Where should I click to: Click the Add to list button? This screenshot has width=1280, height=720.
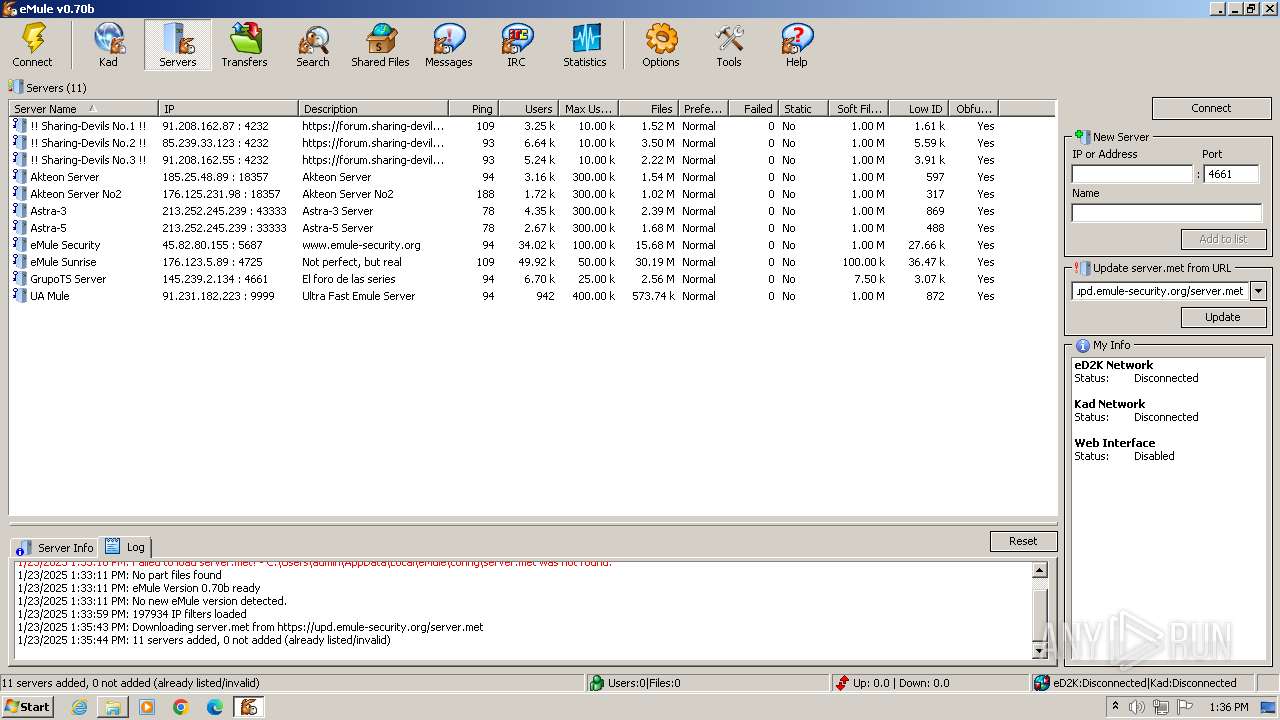coord(1223,239)
